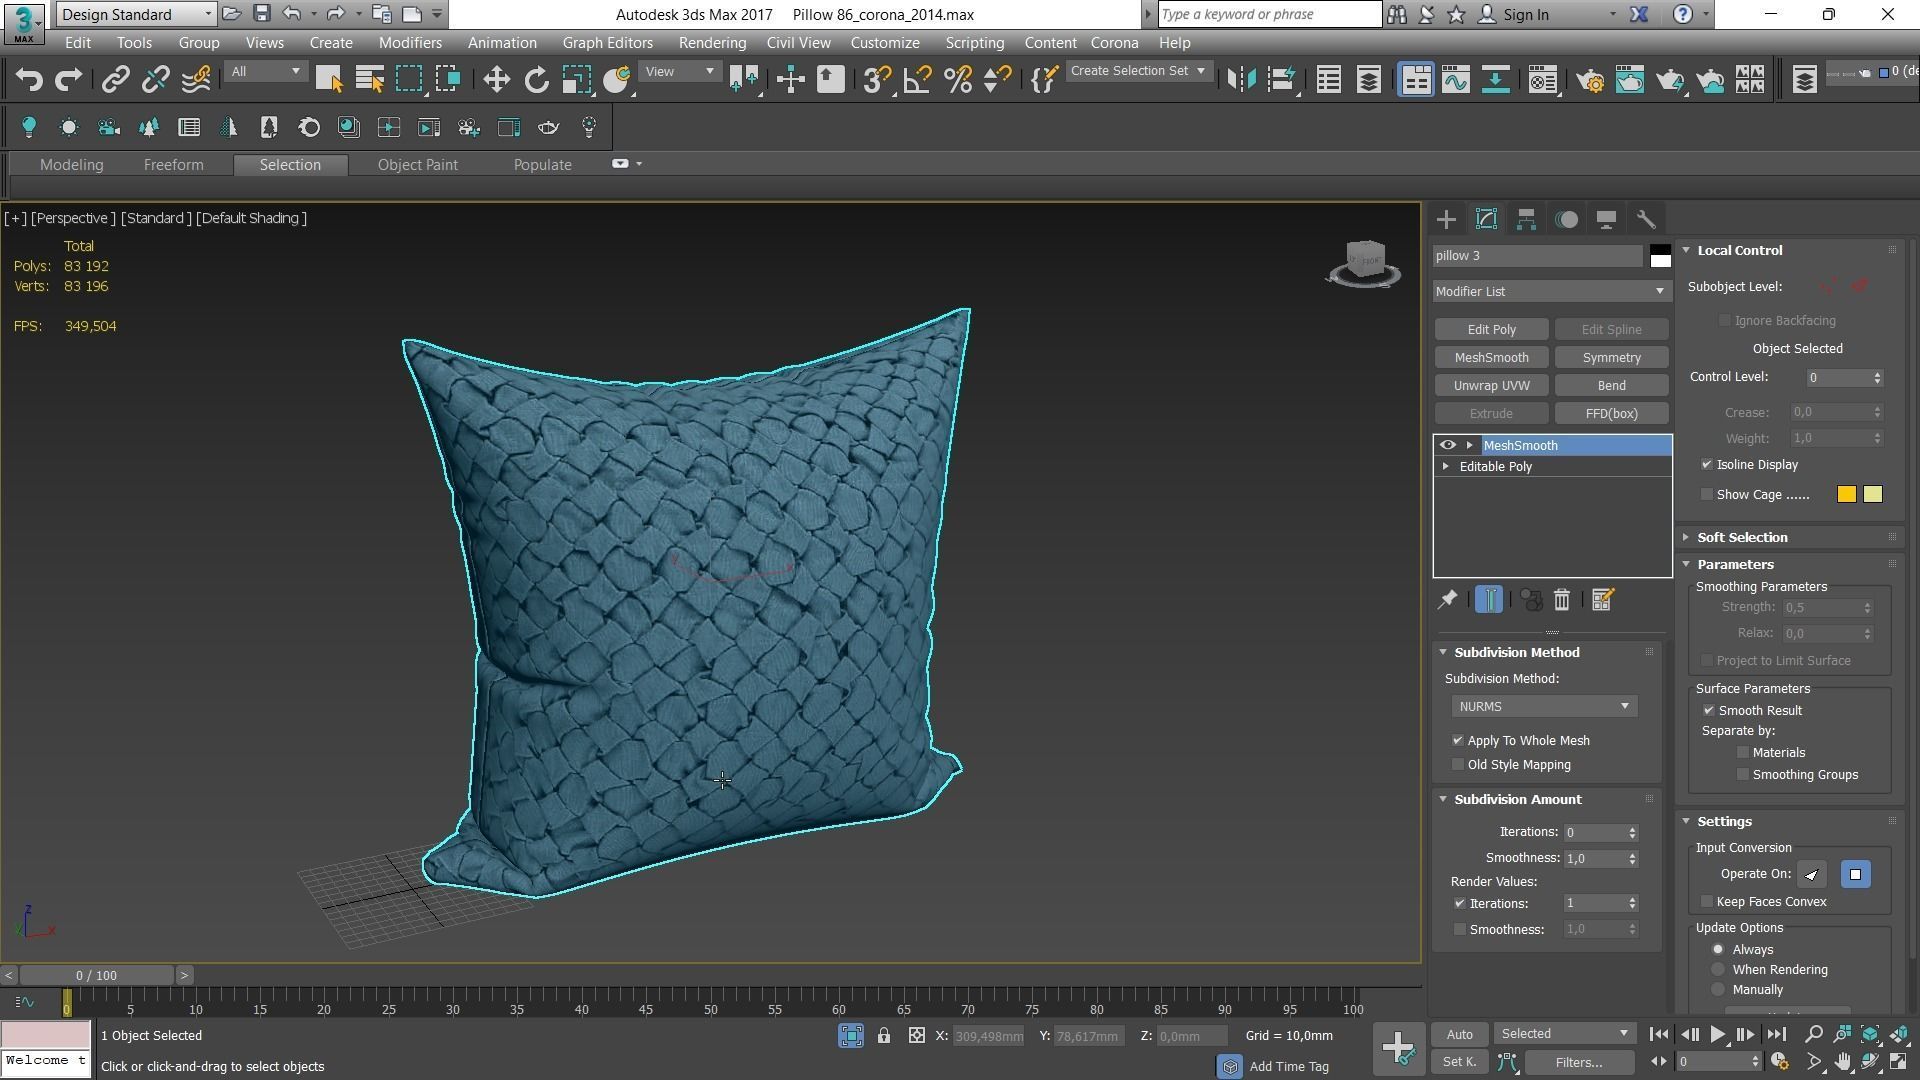Image resolution: width=1920 pixels, height=1080 pixels.
Task: Toggle MeshSmooth modifier visibility eye
Action: click(1447, 445)
